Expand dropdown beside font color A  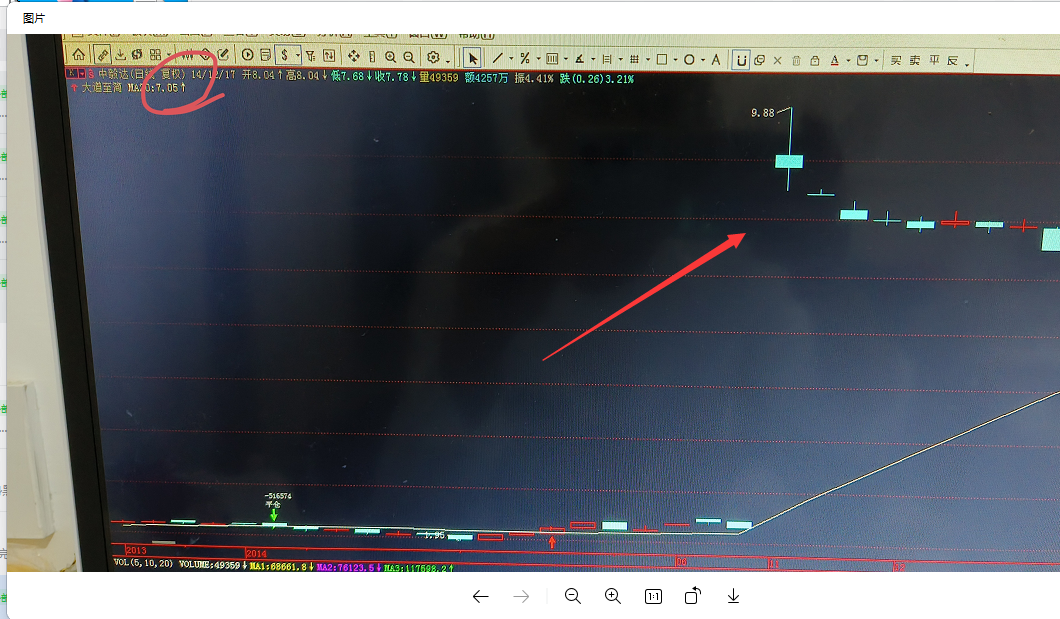pos(848,61)
